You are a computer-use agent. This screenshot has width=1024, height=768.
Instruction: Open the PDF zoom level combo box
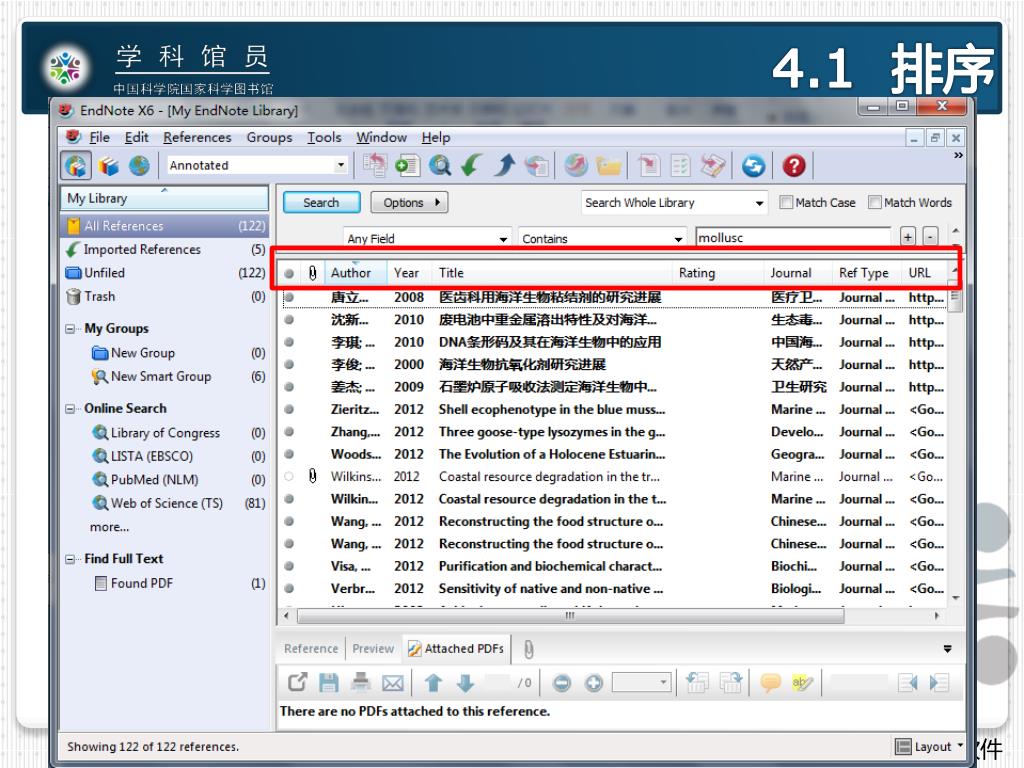[x=641, y=683]
